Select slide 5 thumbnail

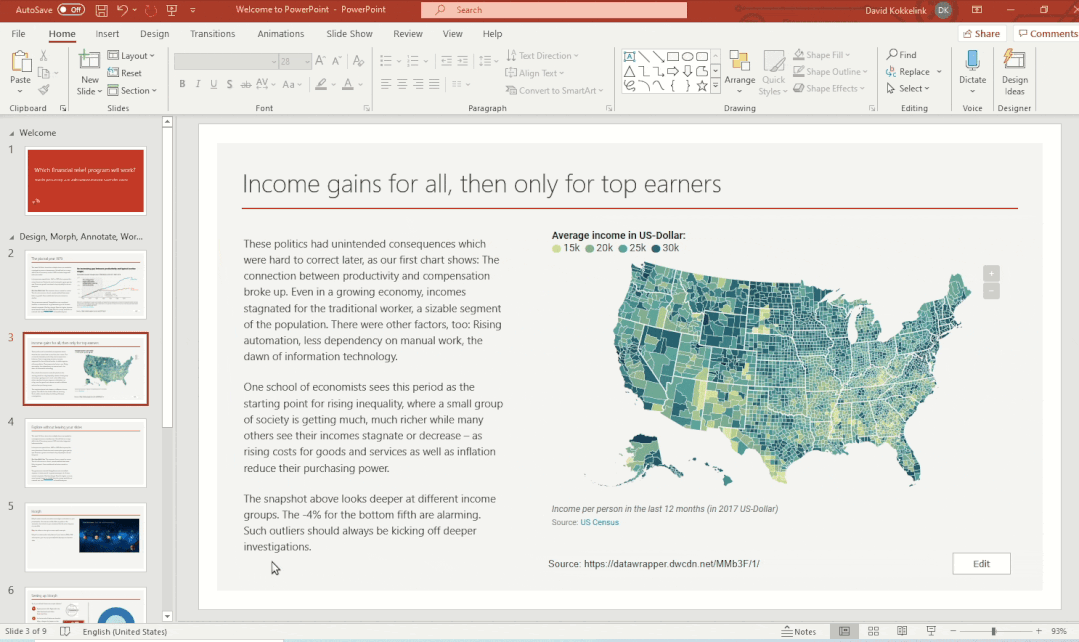(x=85, y=537)
